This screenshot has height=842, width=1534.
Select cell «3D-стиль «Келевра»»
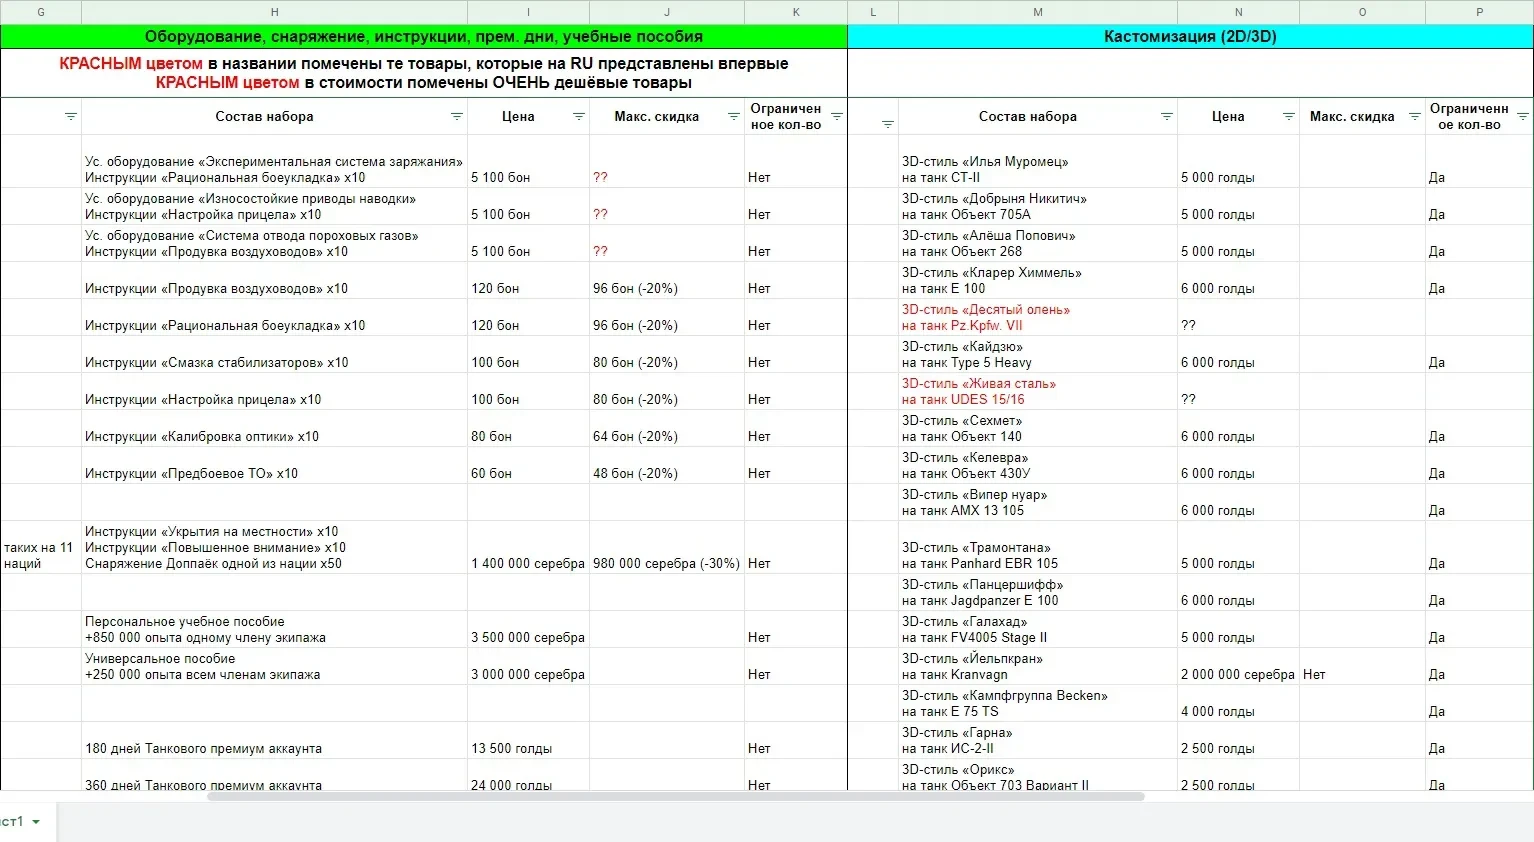(1038, 466)
